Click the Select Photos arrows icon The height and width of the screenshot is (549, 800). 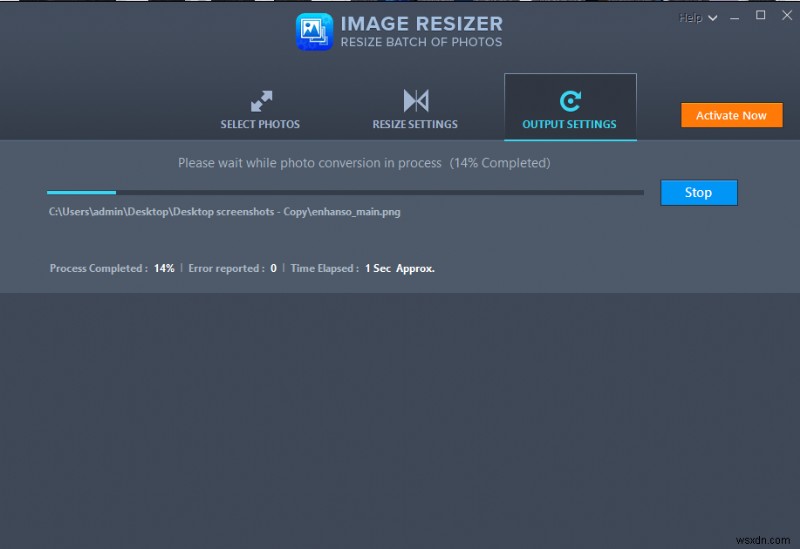(x=261, y=101)
